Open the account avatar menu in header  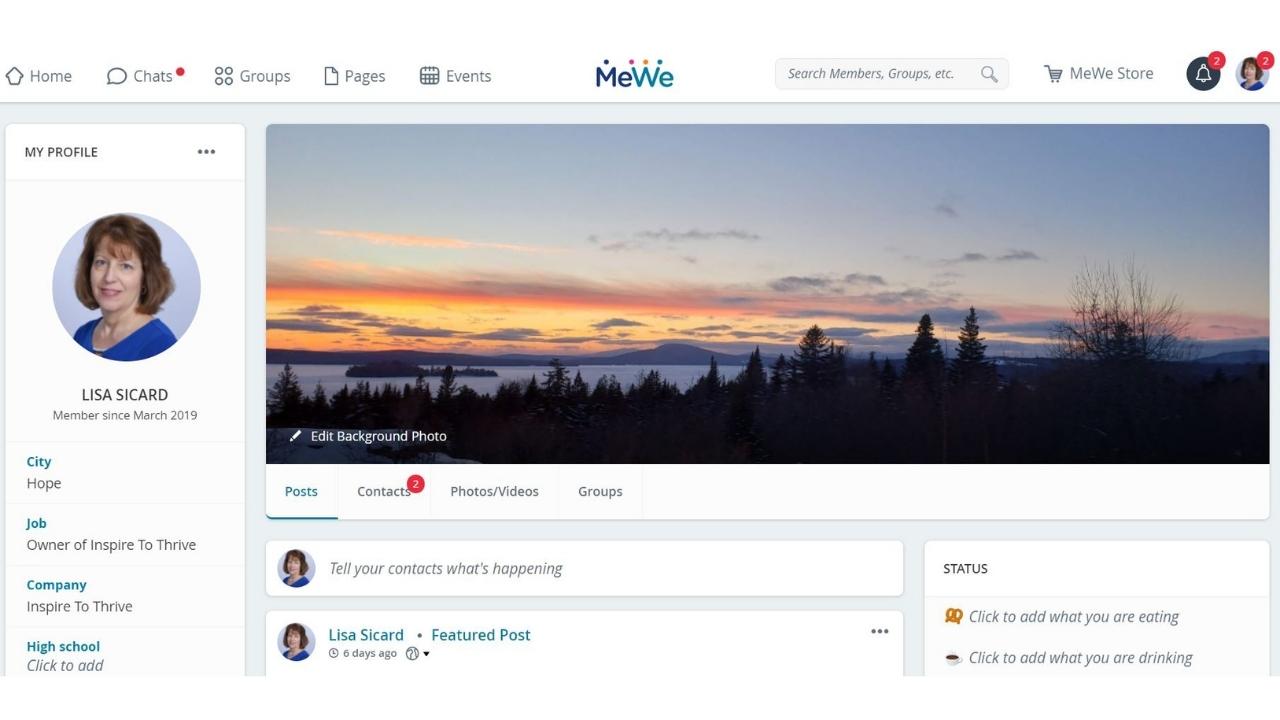(1252, 74)
